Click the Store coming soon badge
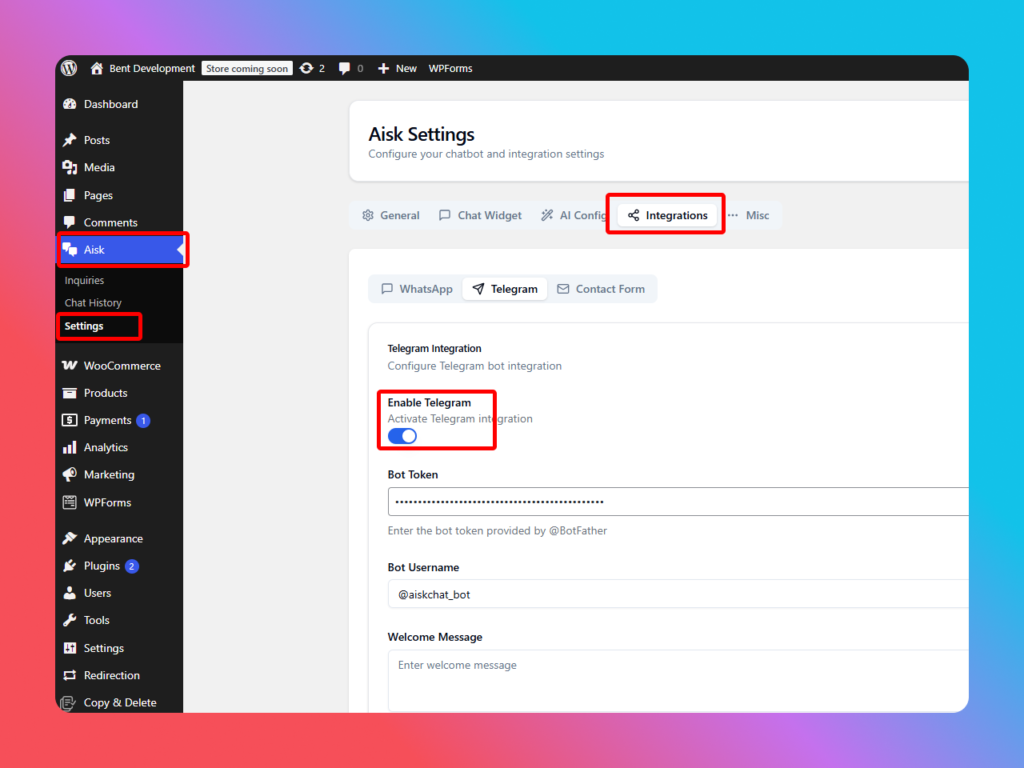Viewport: 1024px width, 768px height. (x=247, y=68)
